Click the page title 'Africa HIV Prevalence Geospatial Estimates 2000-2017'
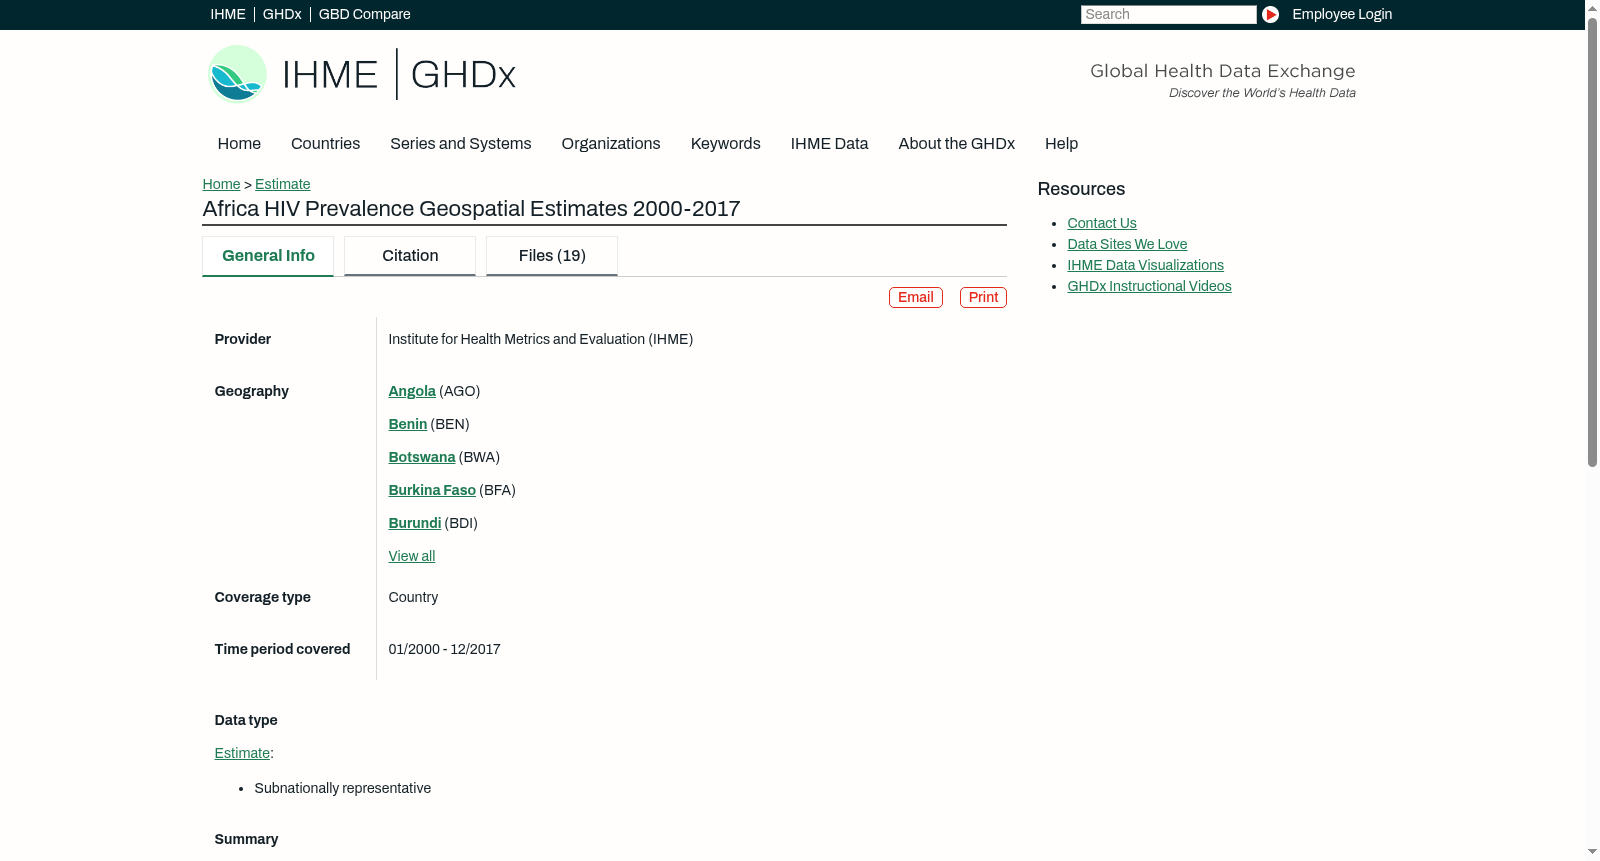This screenshot has width=1600, height=861. click(x=472, y=209)
